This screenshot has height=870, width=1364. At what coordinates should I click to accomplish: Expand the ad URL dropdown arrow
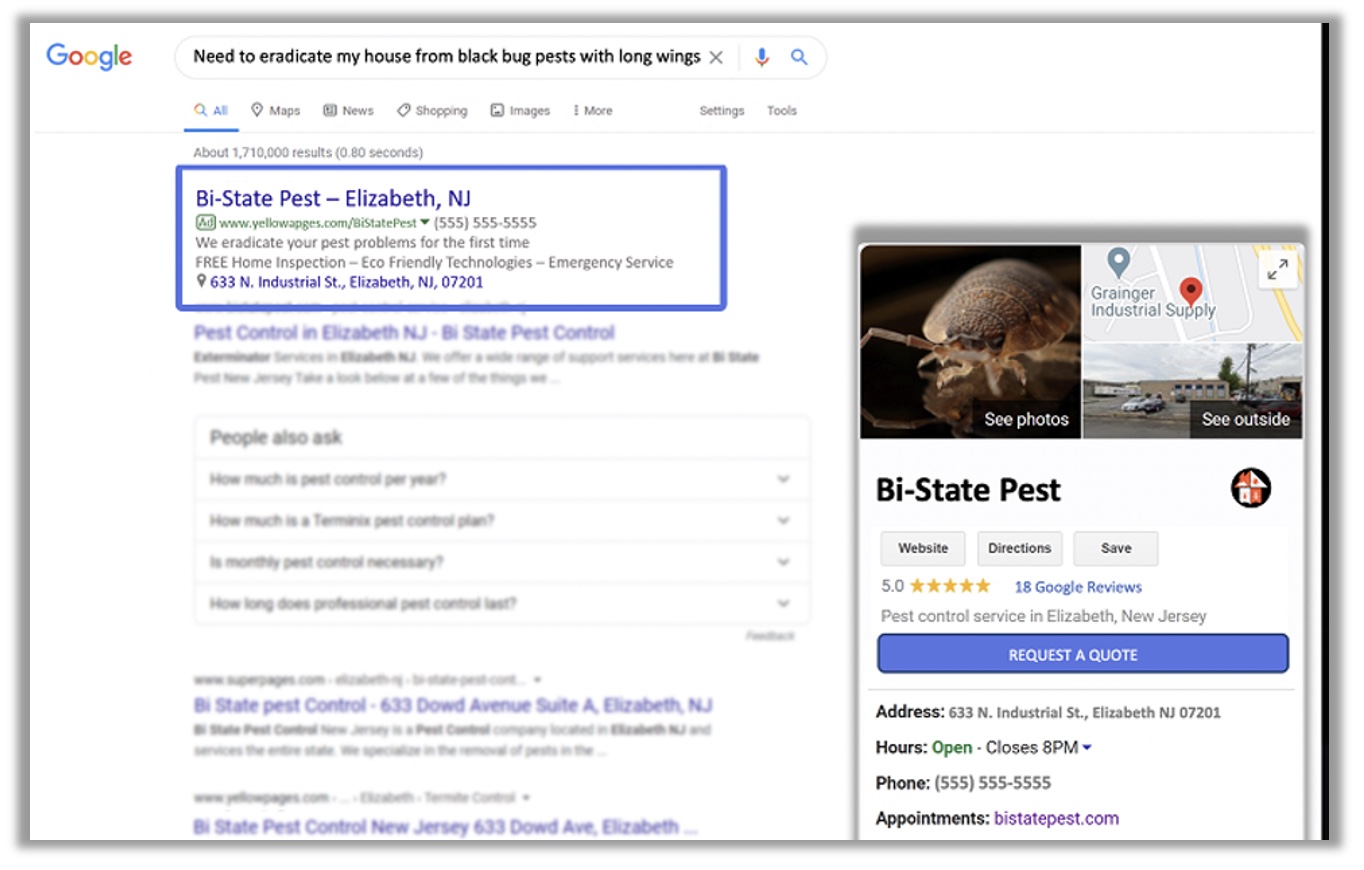click(x=425, y=223)
